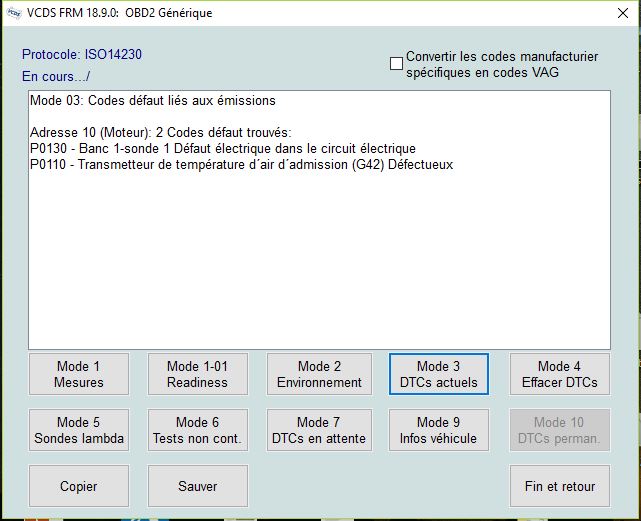Screen dimensions: 641x521
Task: Click the Protocole: ISO14230 label
Action: pos(82,54)
